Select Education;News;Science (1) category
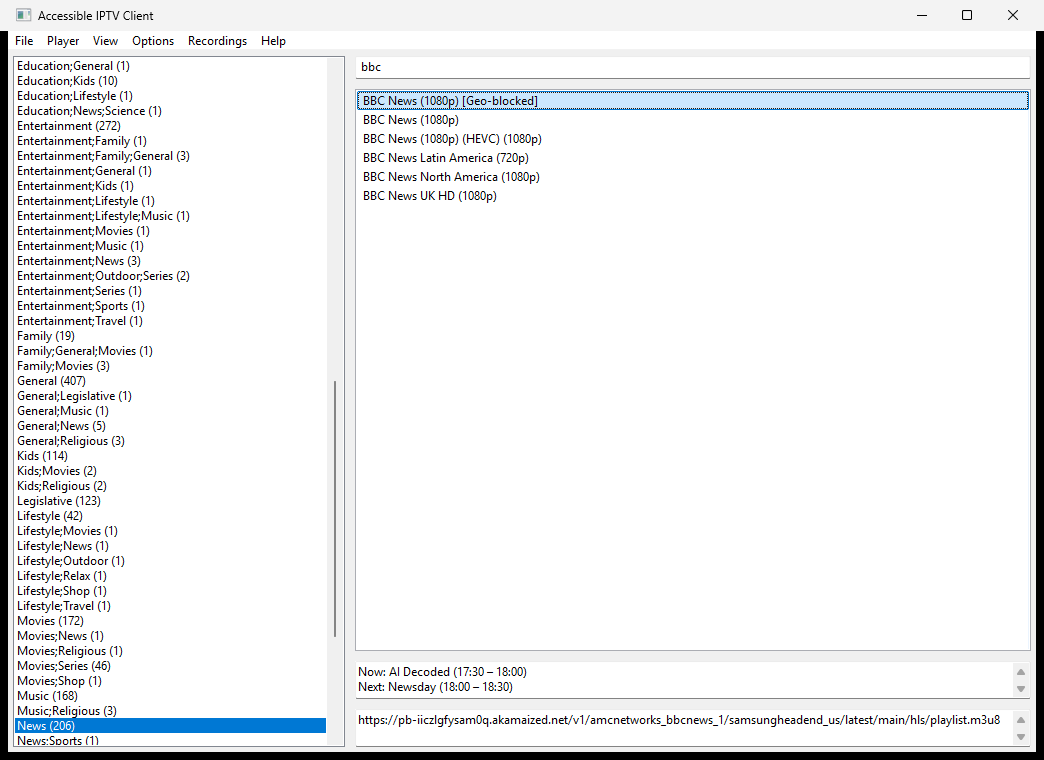 170,111
